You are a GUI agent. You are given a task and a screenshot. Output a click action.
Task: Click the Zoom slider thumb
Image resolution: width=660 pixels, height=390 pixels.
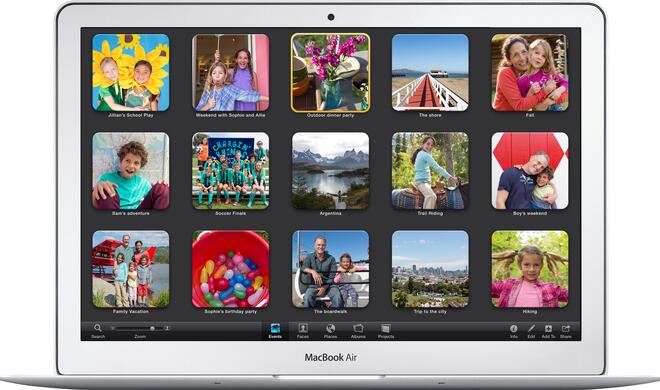pos(152,328)
